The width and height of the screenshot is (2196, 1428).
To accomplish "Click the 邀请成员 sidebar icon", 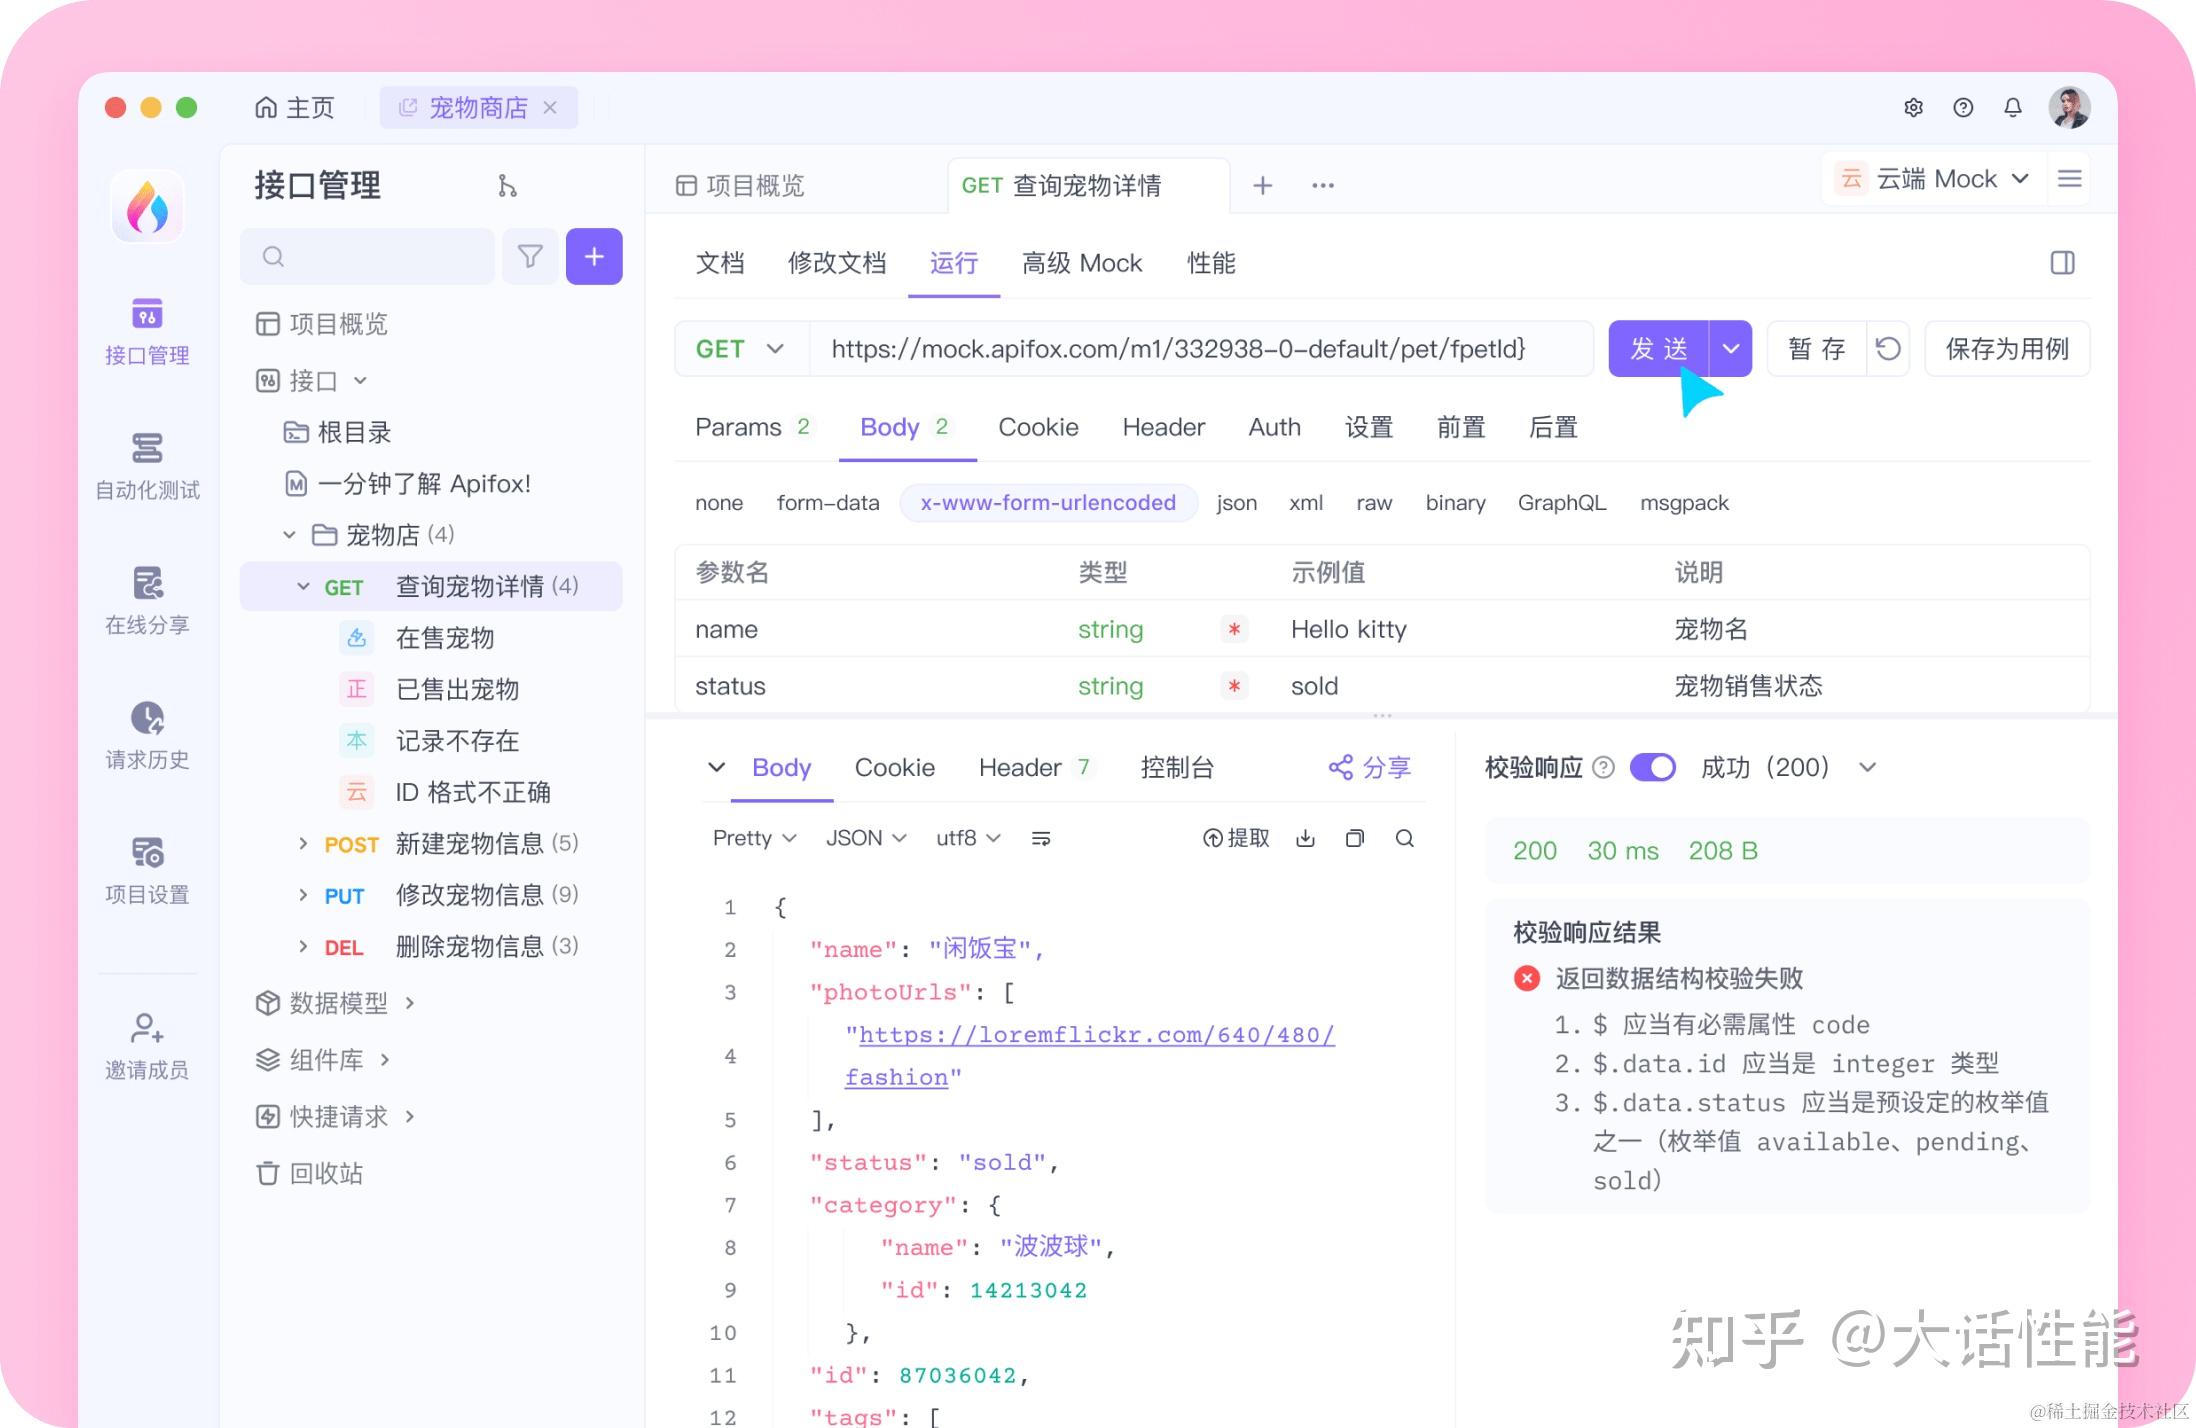I will coord(146,1036).
